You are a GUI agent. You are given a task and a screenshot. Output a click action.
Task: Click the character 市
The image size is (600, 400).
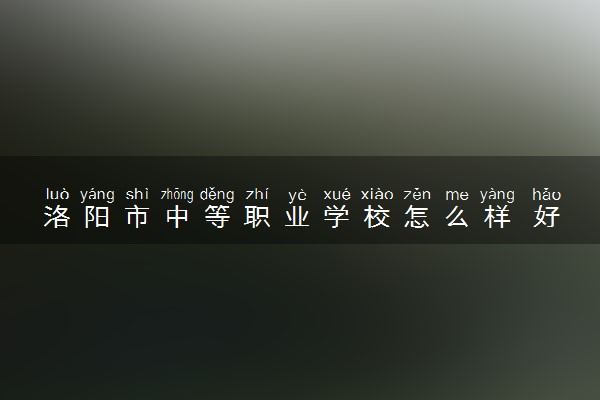137,217
